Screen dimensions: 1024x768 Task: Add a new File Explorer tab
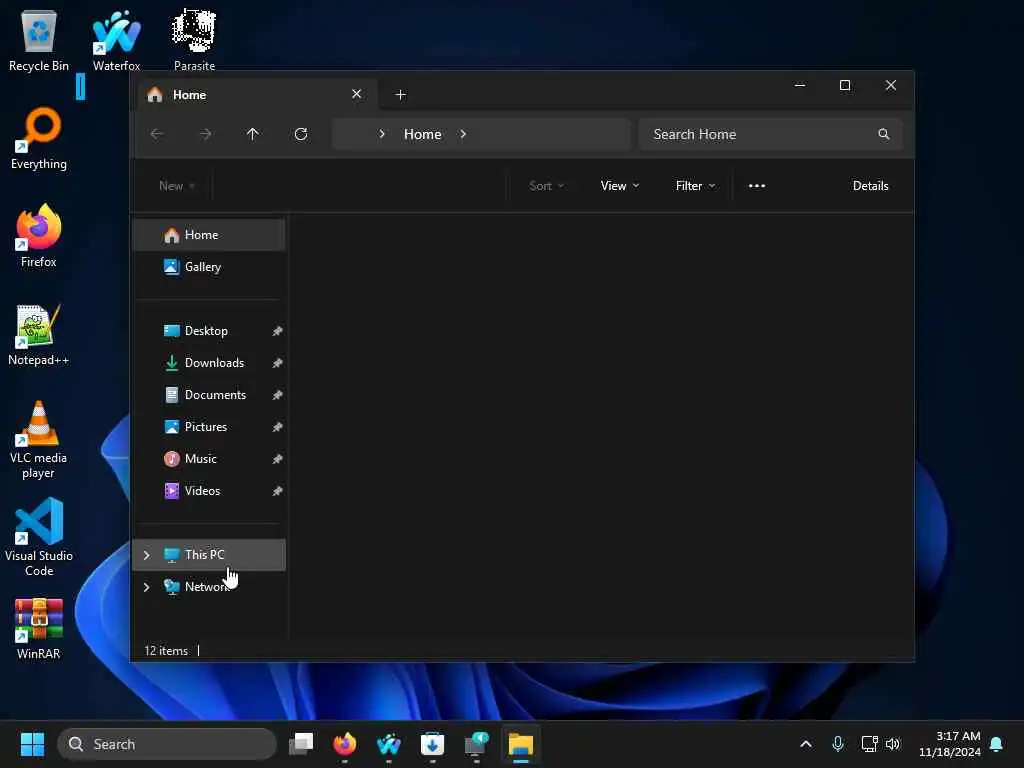tap(400, 95)
